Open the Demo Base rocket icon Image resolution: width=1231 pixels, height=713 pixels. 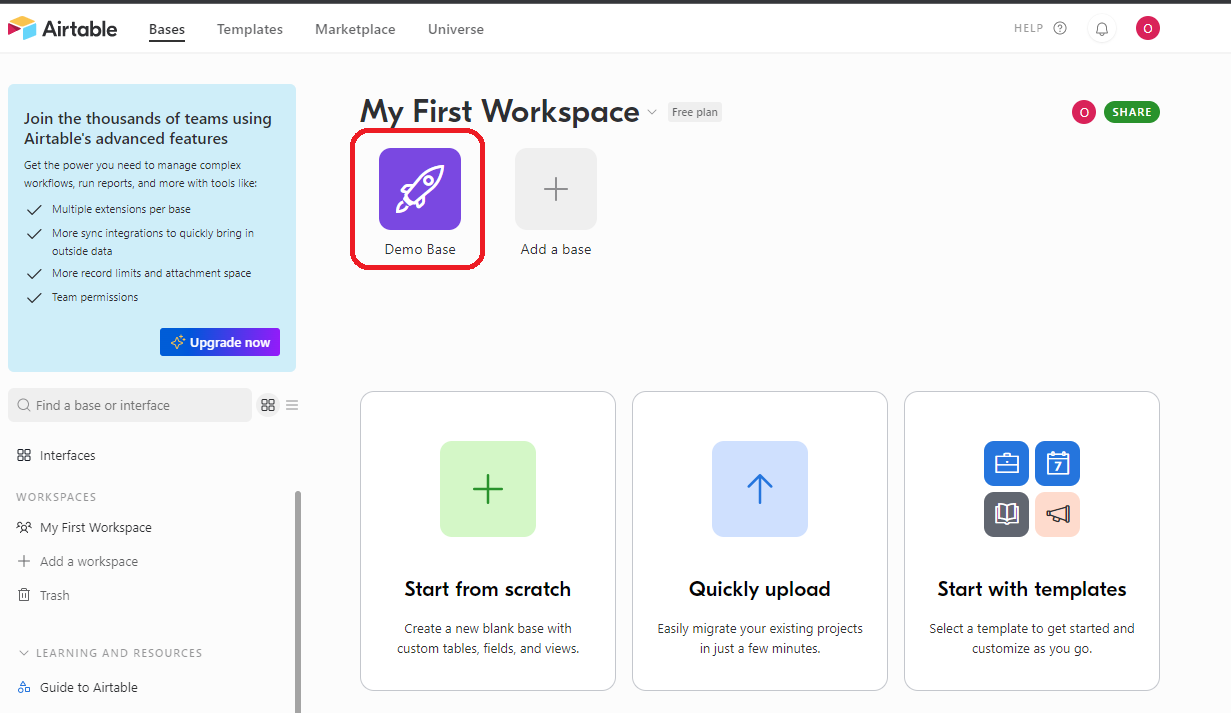tap(420, 189)
